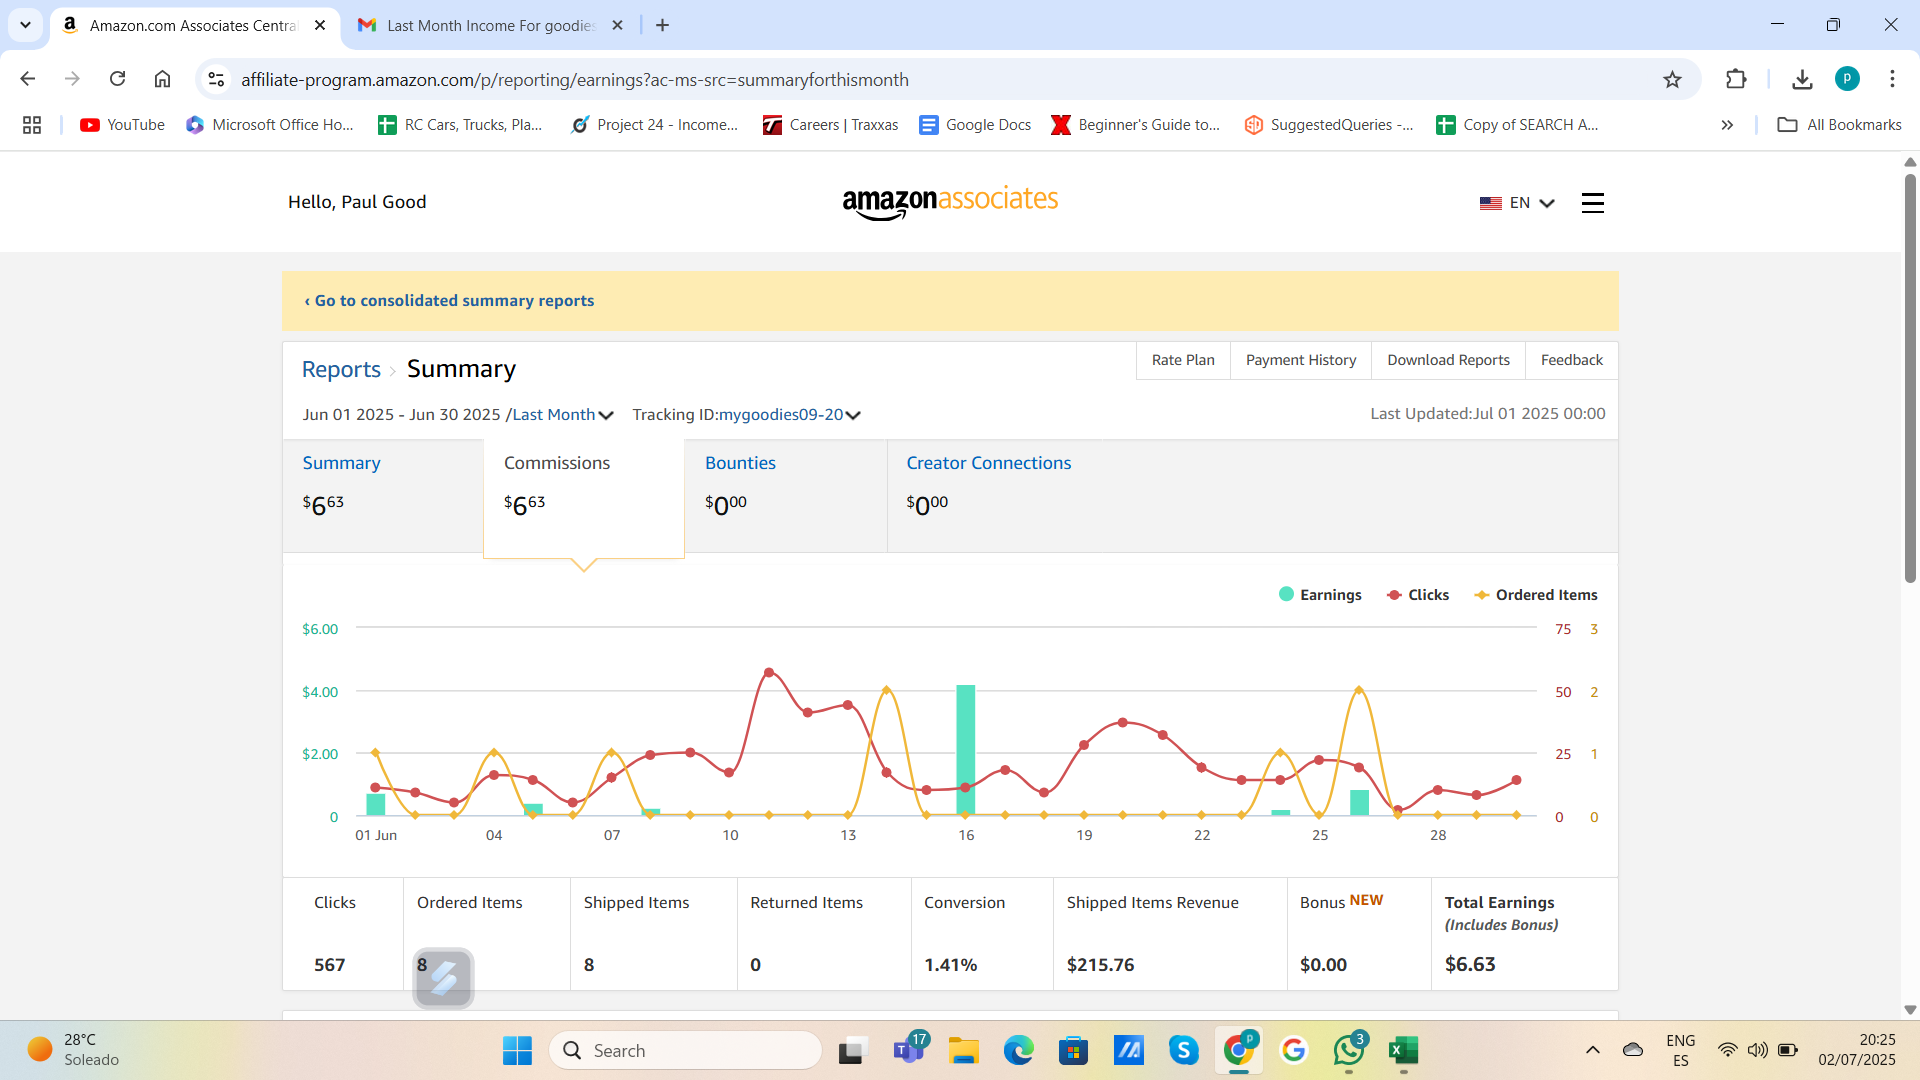Click Download Reports

(x=1448, y=360)
